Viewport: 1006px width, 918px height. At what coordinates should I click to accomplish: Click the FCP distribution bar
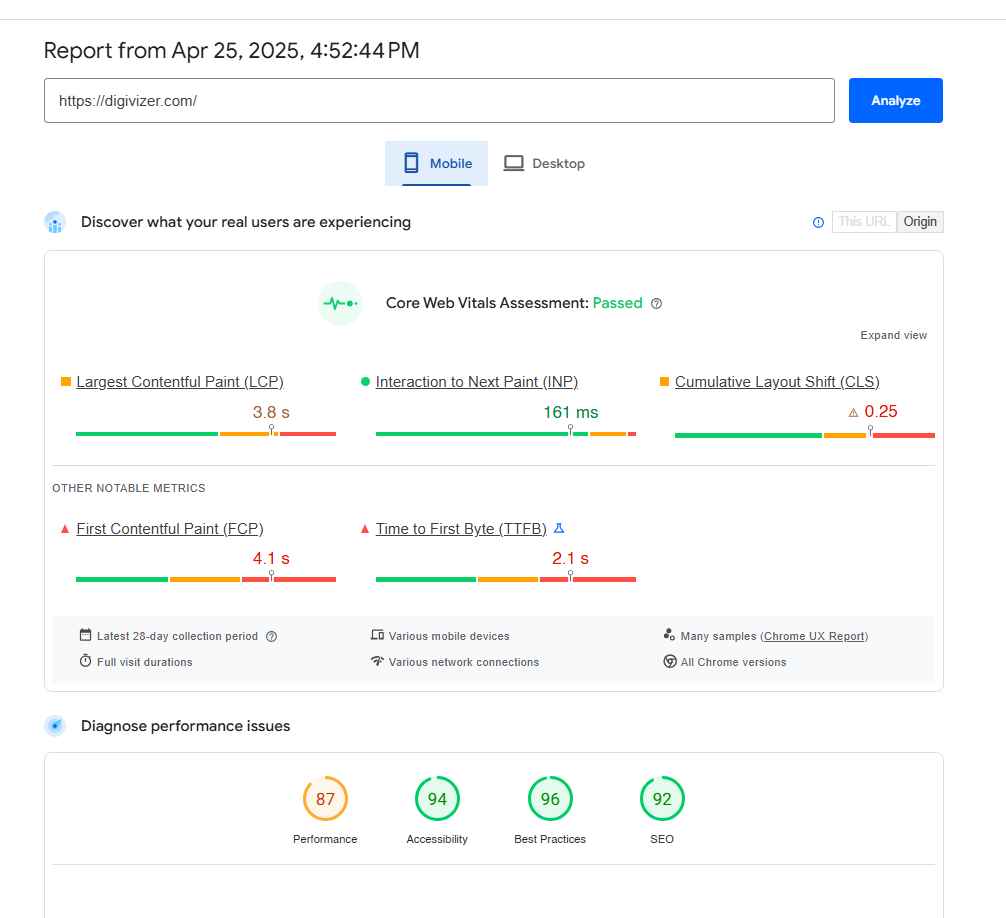click(x=206, y=579)
